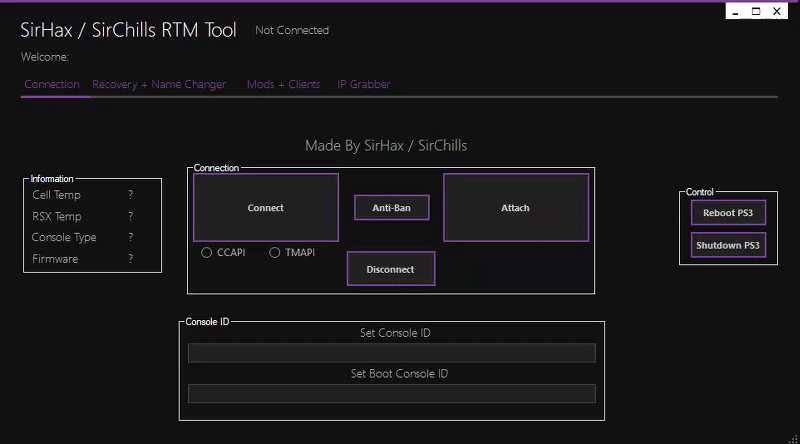This screenshot has width=800, height=444.
Task: Click Made By SirHax / SirChills text
Action: coord(386,145)
